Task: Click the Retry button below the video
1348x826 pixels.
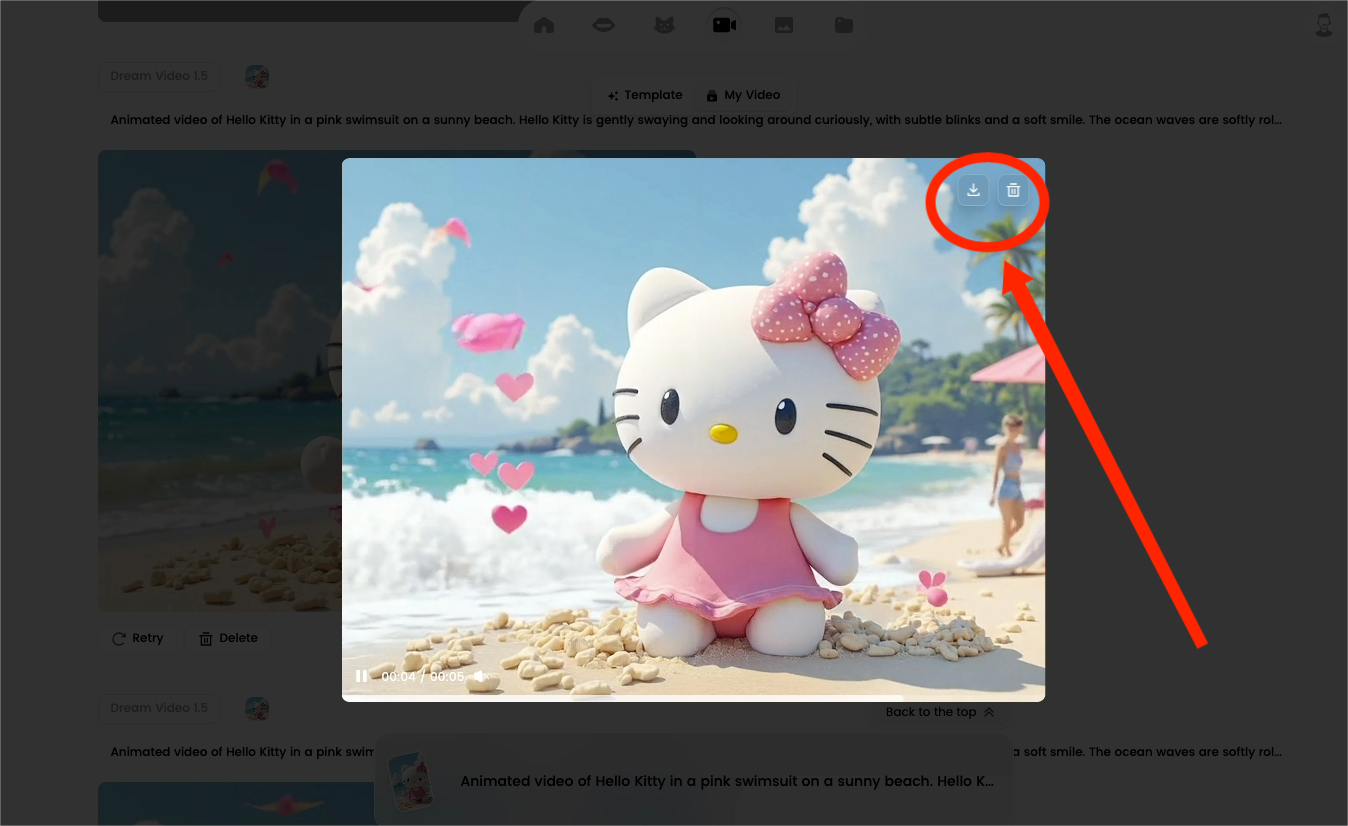Action: 138,638
